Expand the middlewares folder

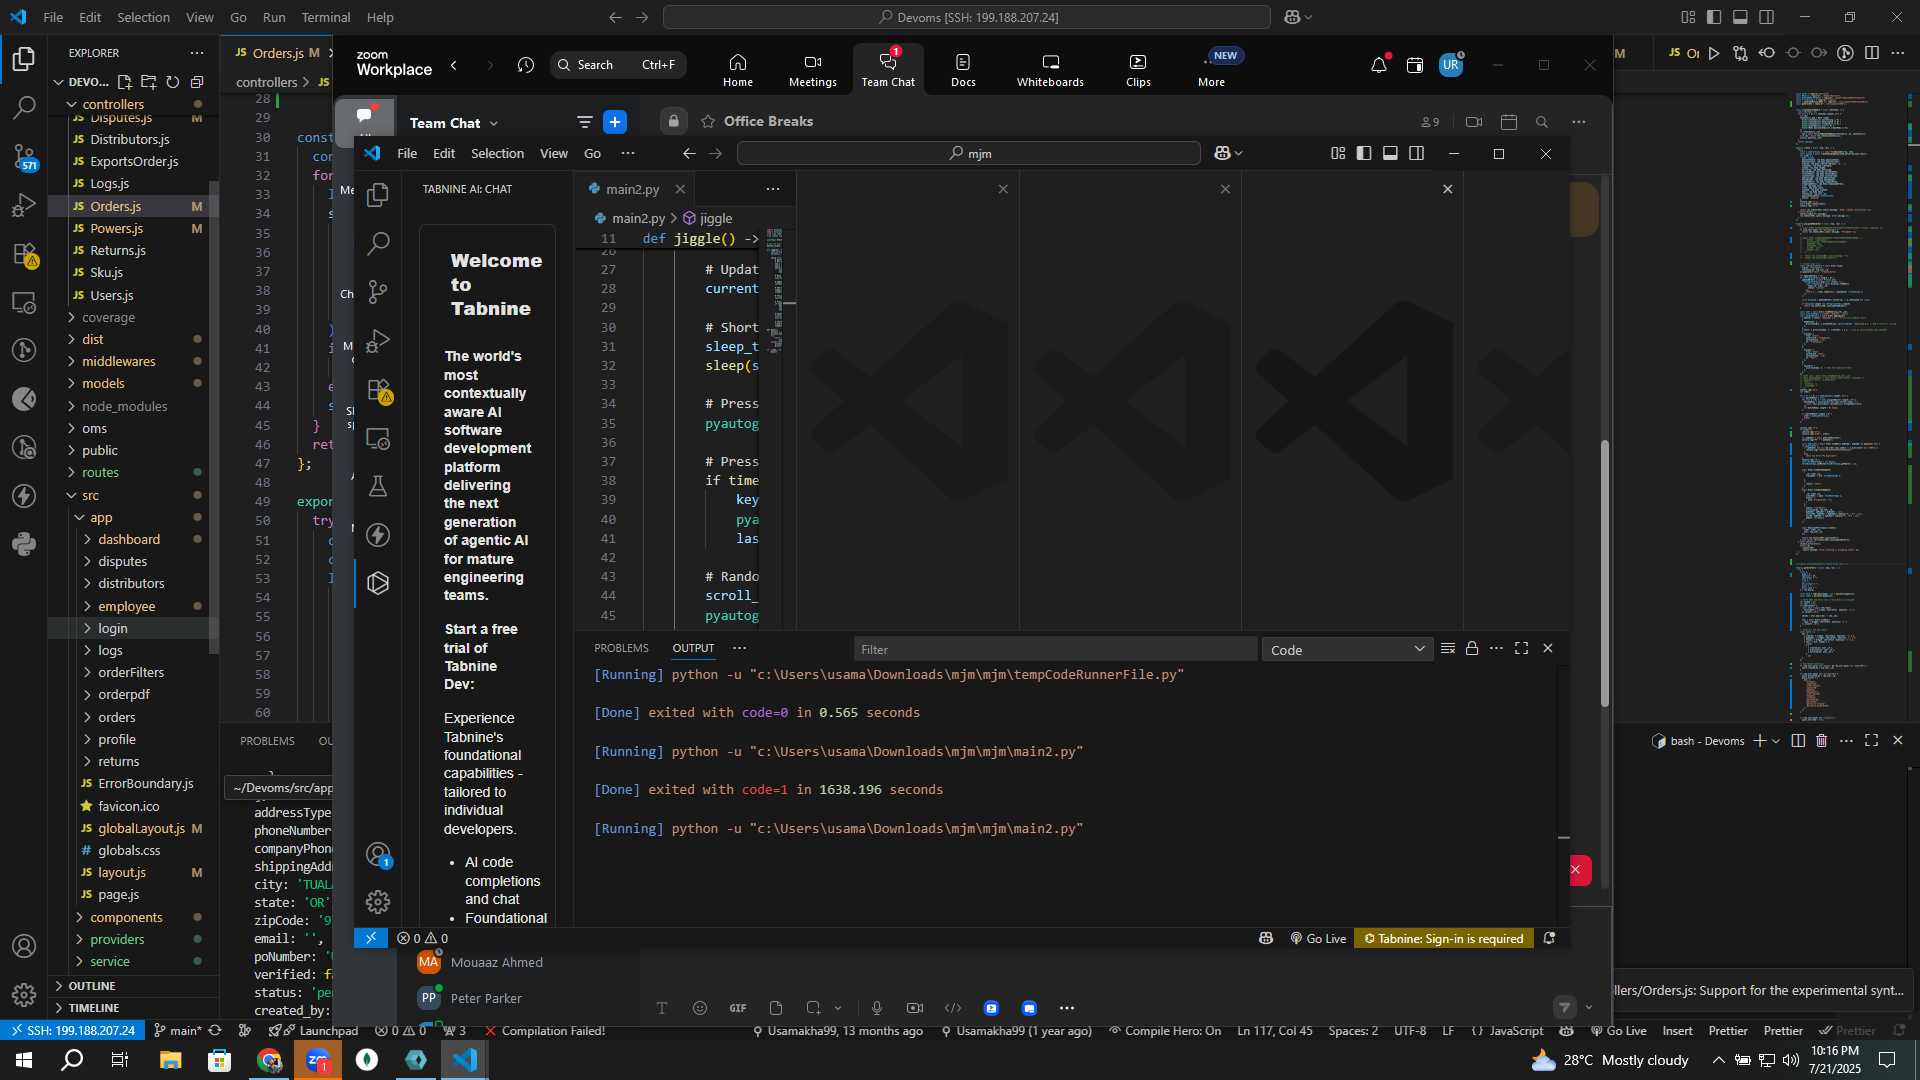tap(118, 362)
